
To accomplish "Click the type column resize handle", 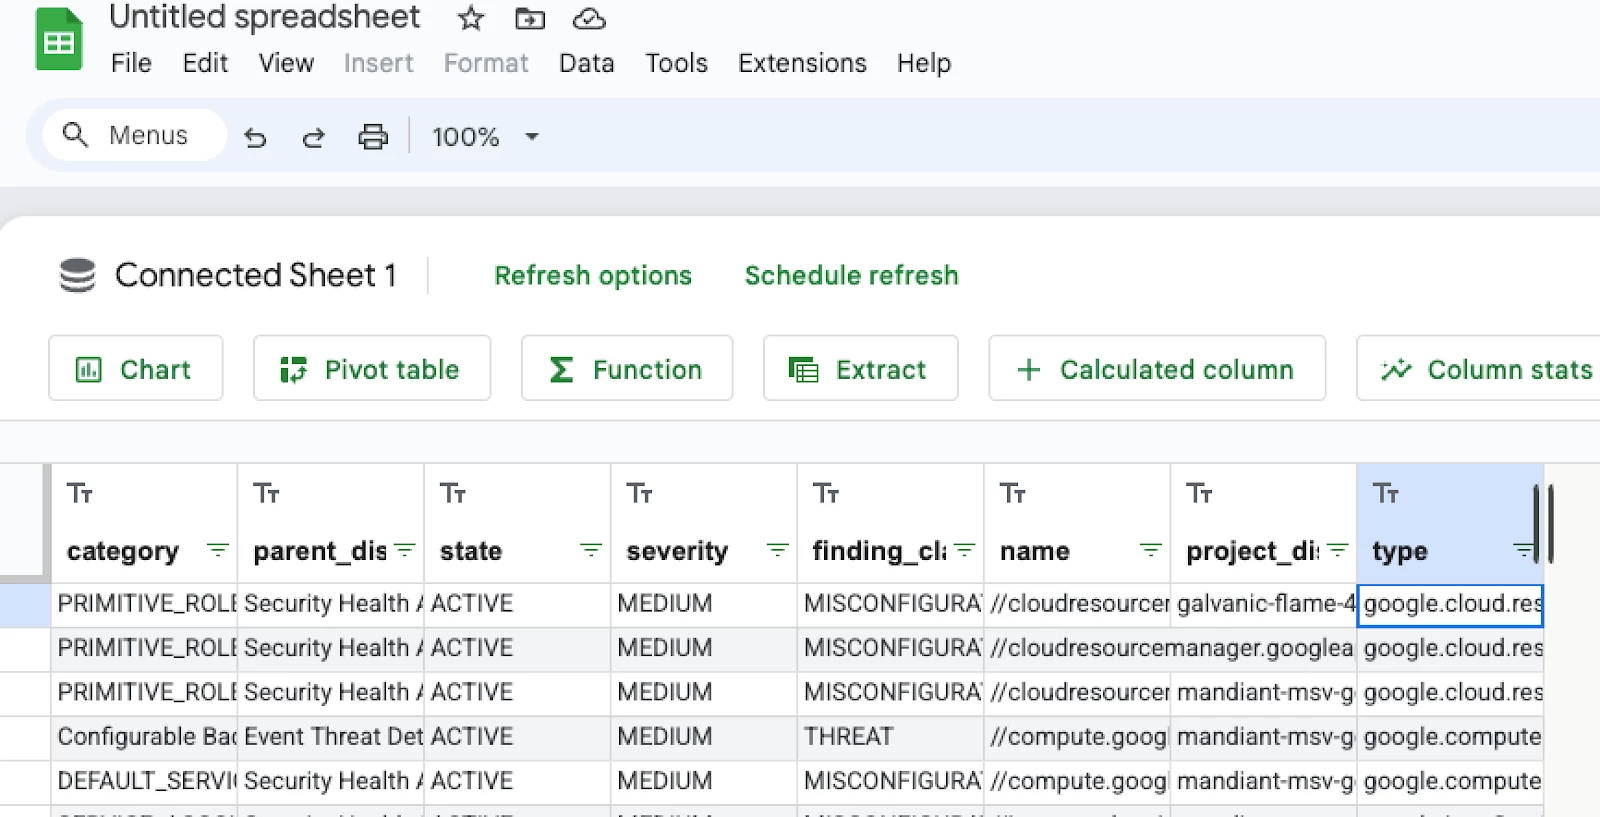I will coord(1543,523).
